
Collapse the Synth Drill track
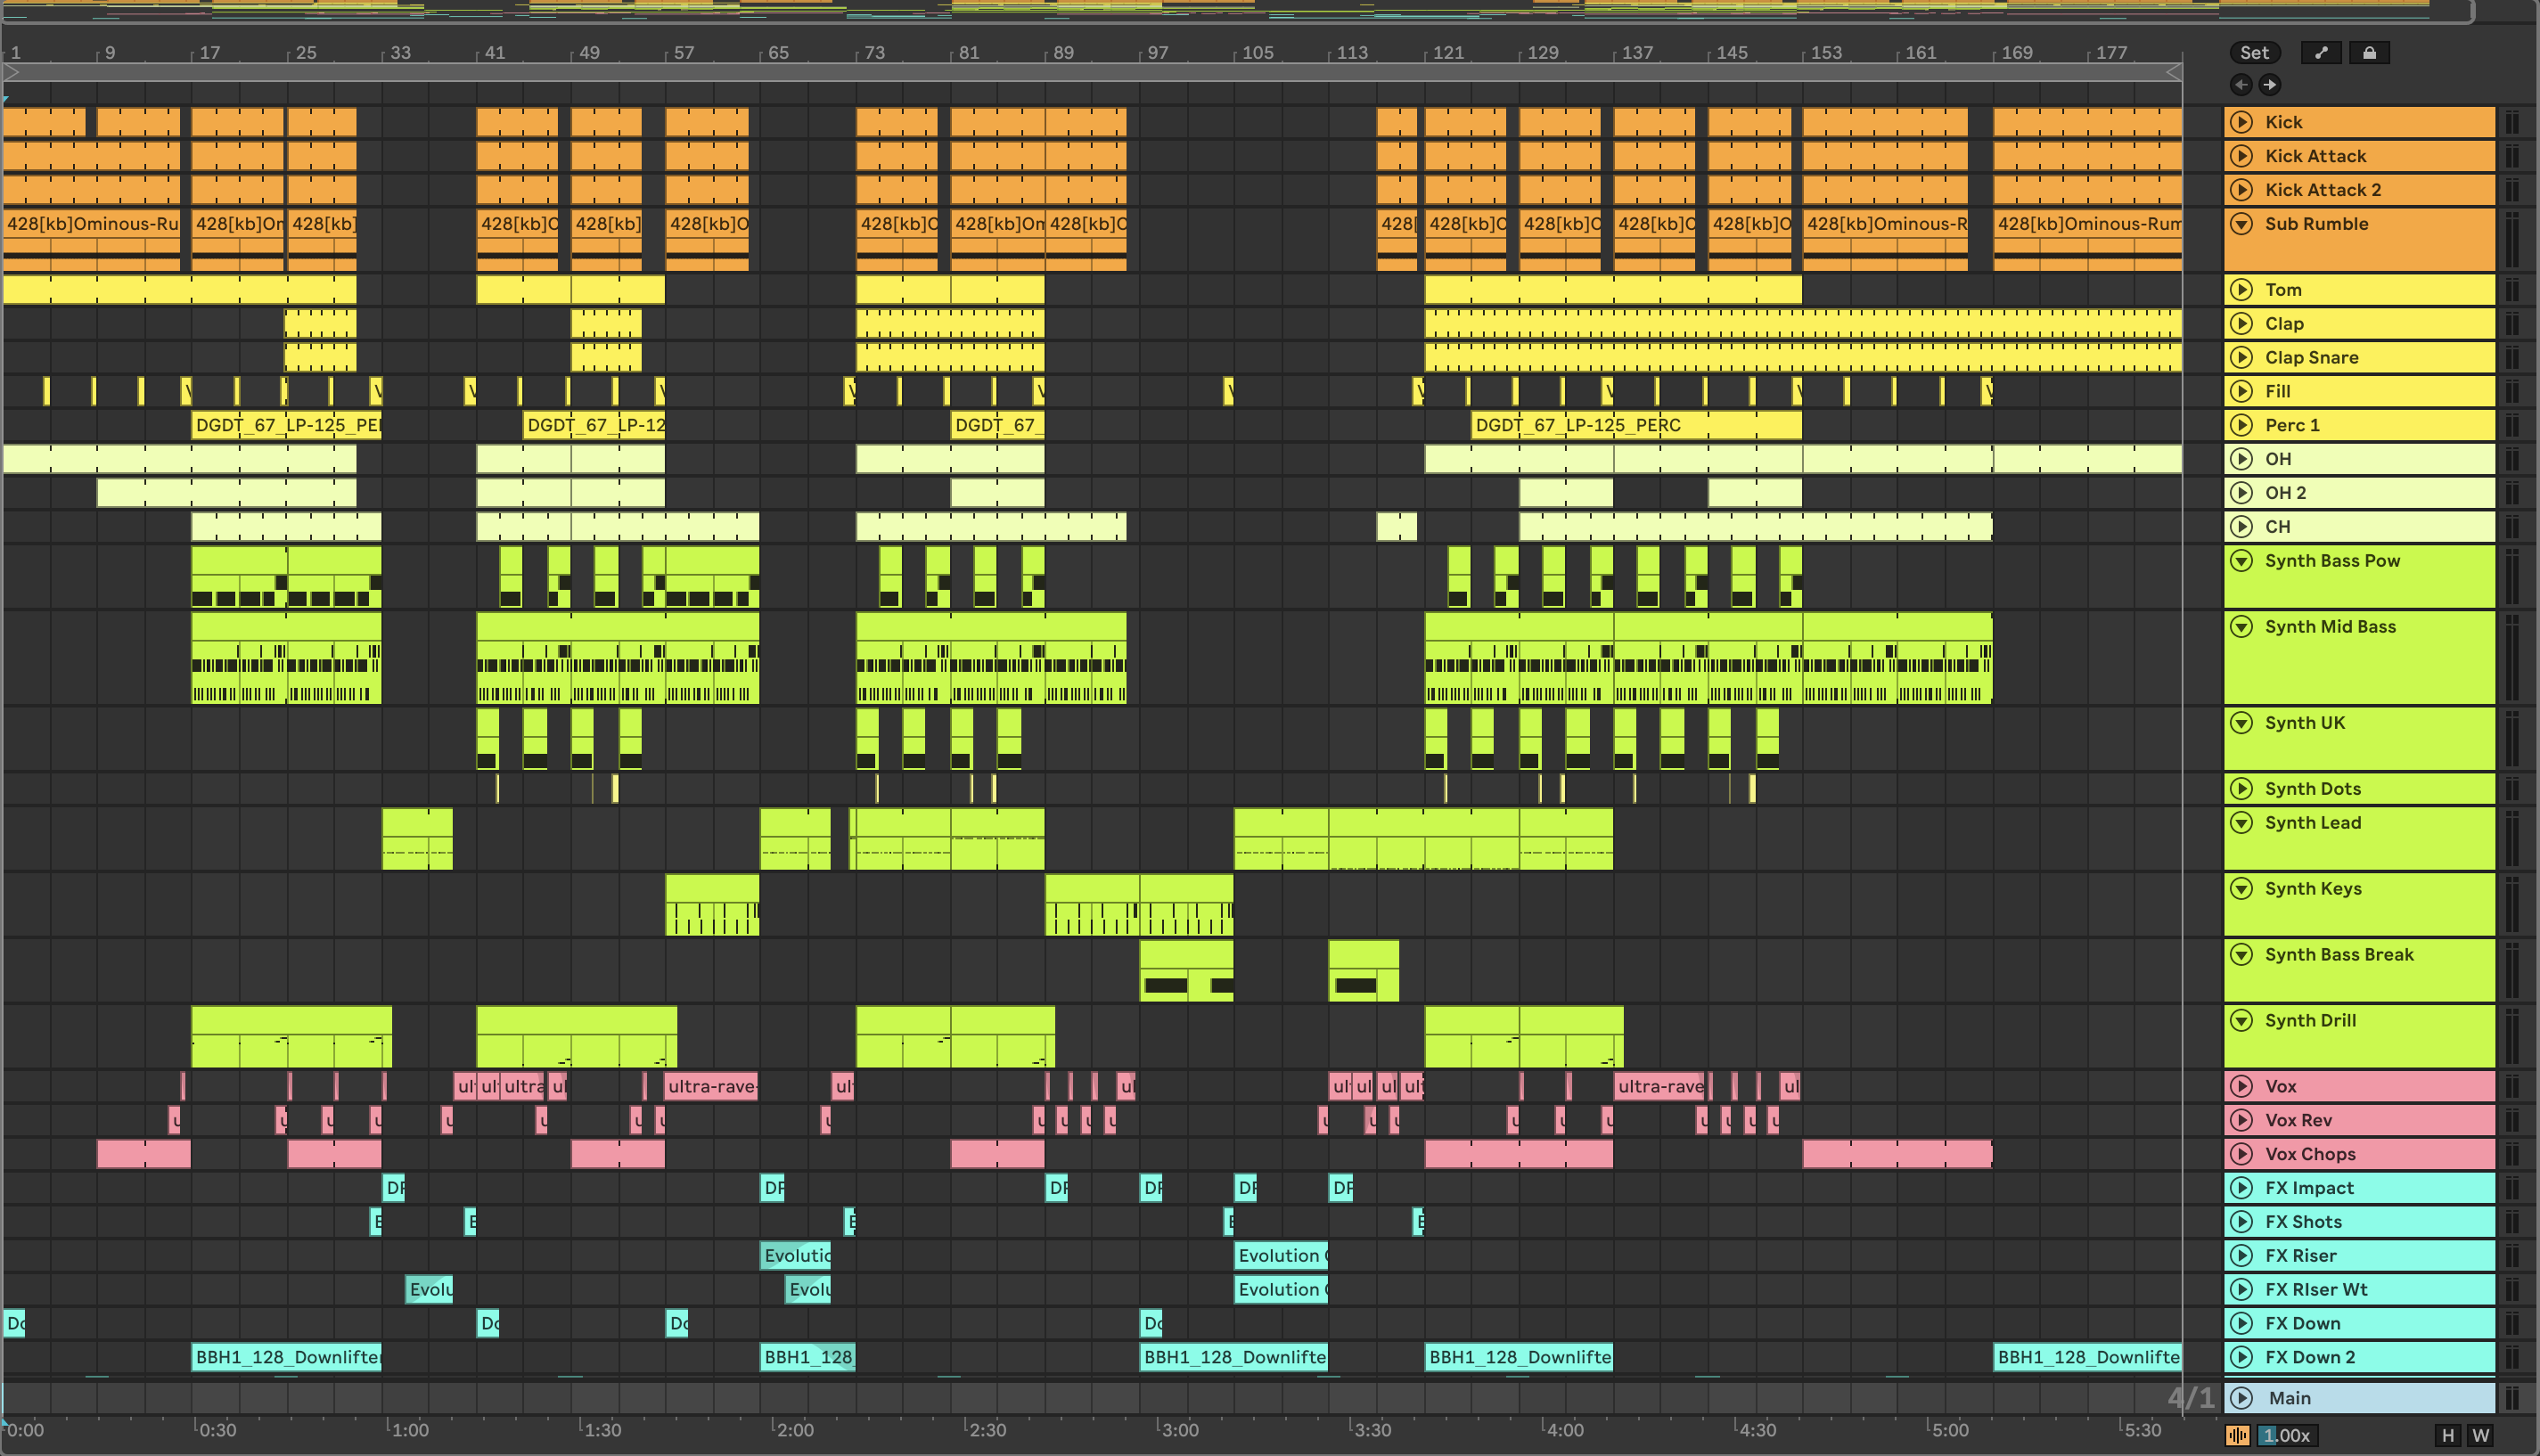2242,1021
